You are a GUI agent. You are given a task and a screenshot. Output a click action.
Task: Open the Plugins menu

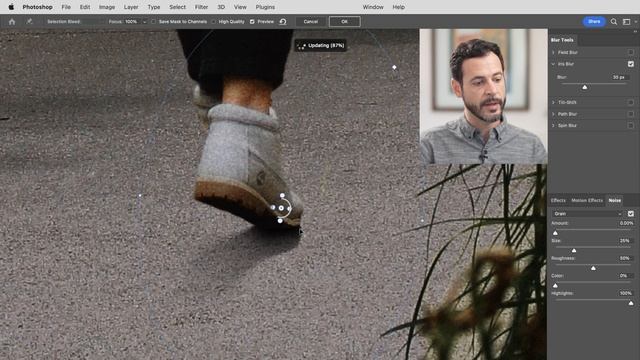[x=265, y=7]
